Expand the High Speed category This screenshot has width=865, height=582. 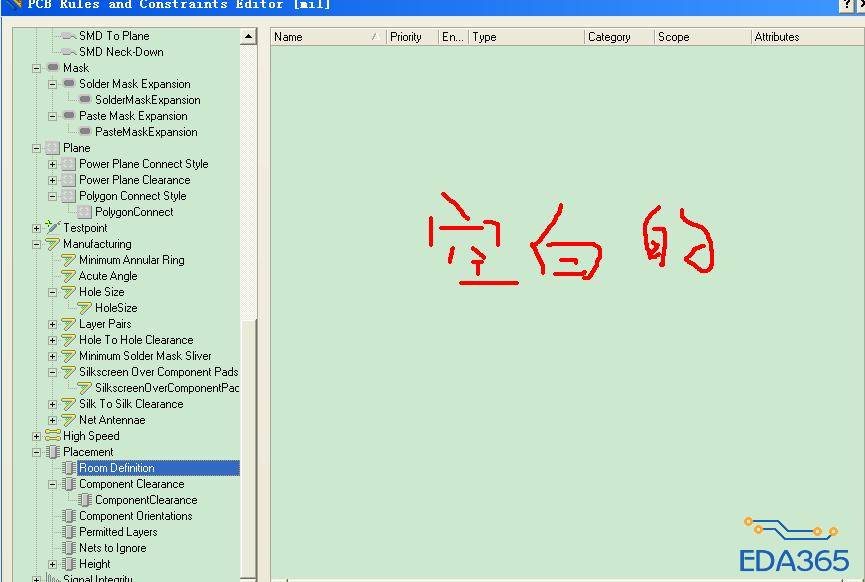coord(36,436)
